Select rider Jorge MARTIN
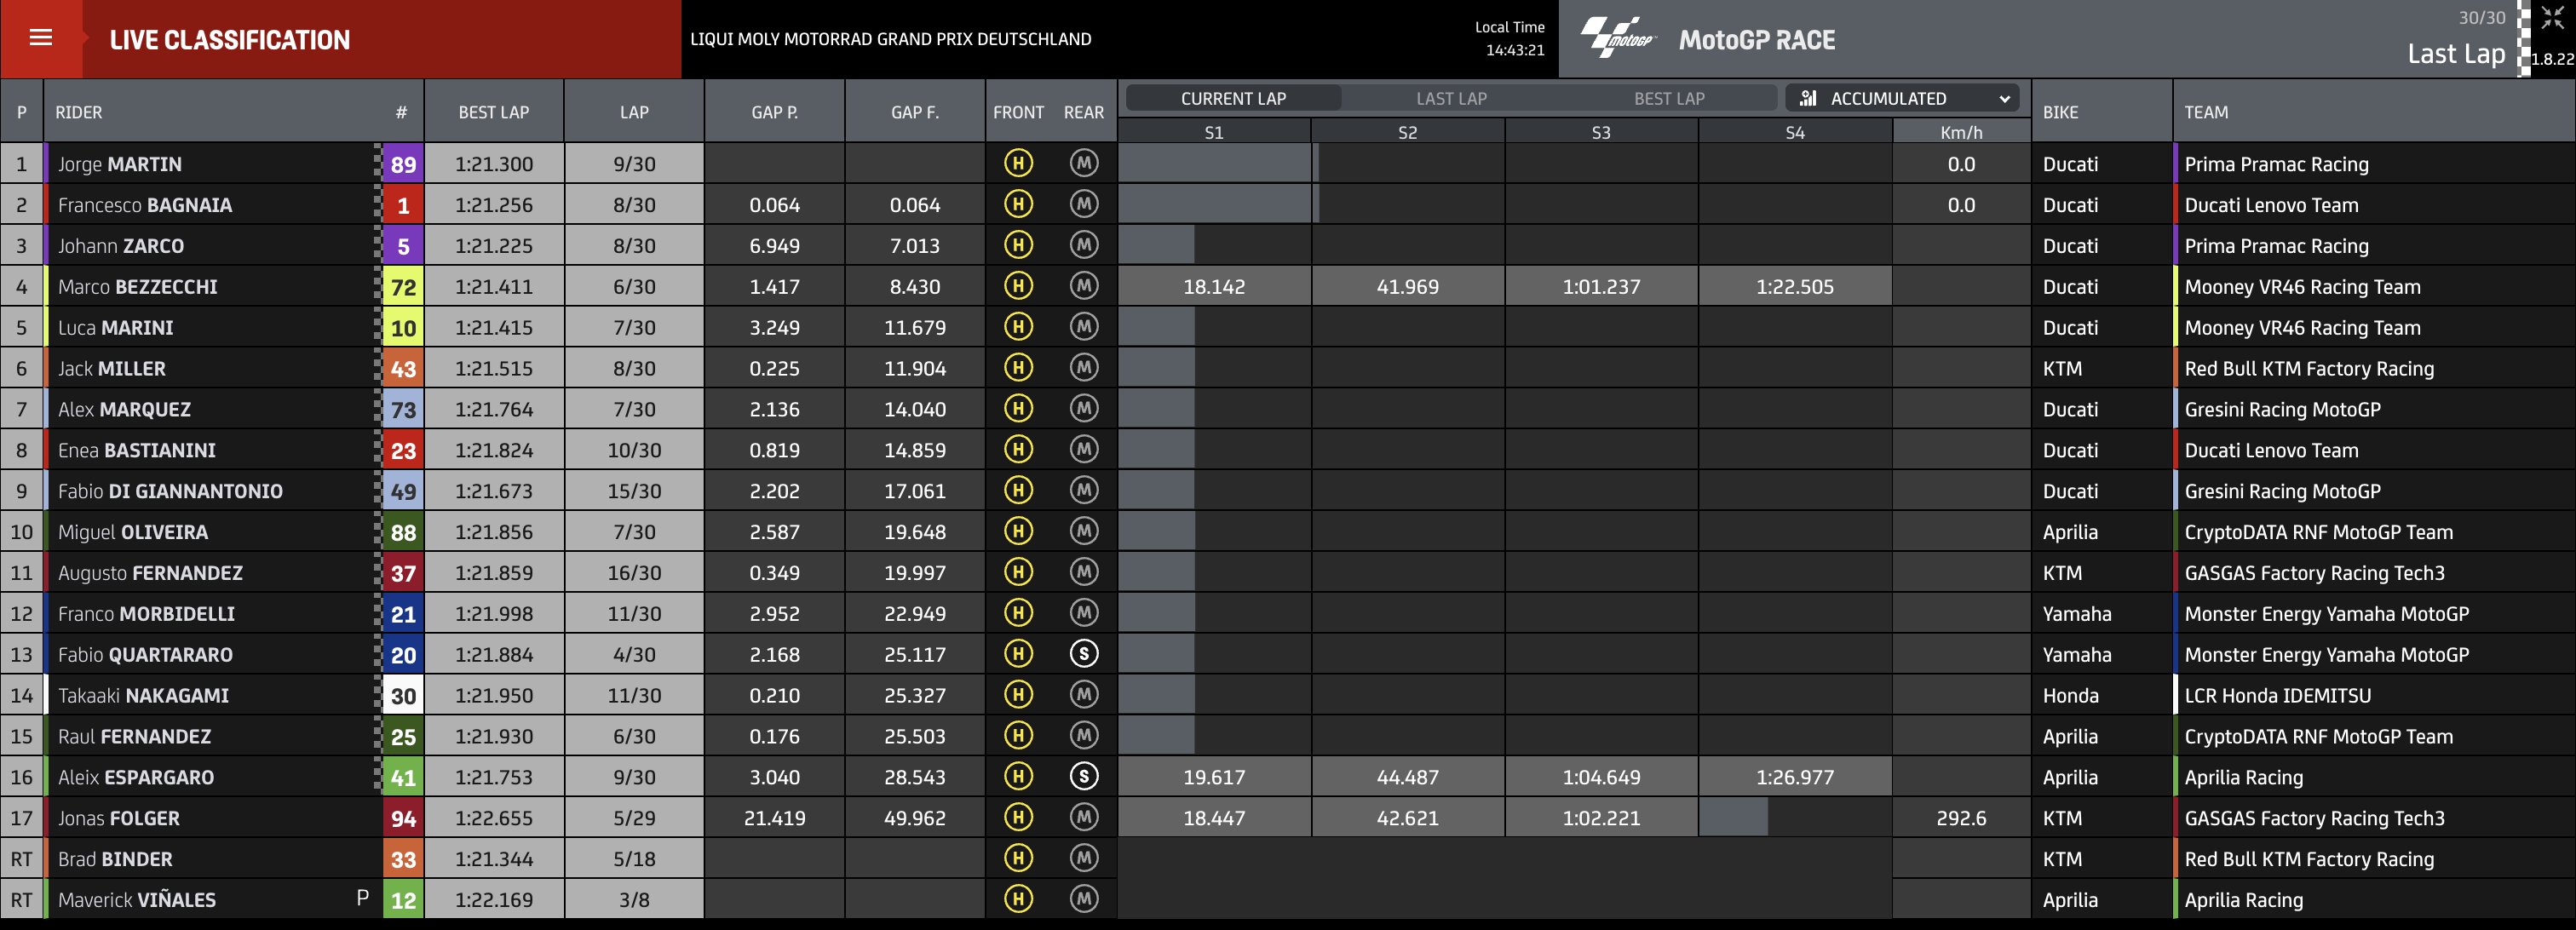The height and width of the screenshot is (930, 2576). [120, 164]
